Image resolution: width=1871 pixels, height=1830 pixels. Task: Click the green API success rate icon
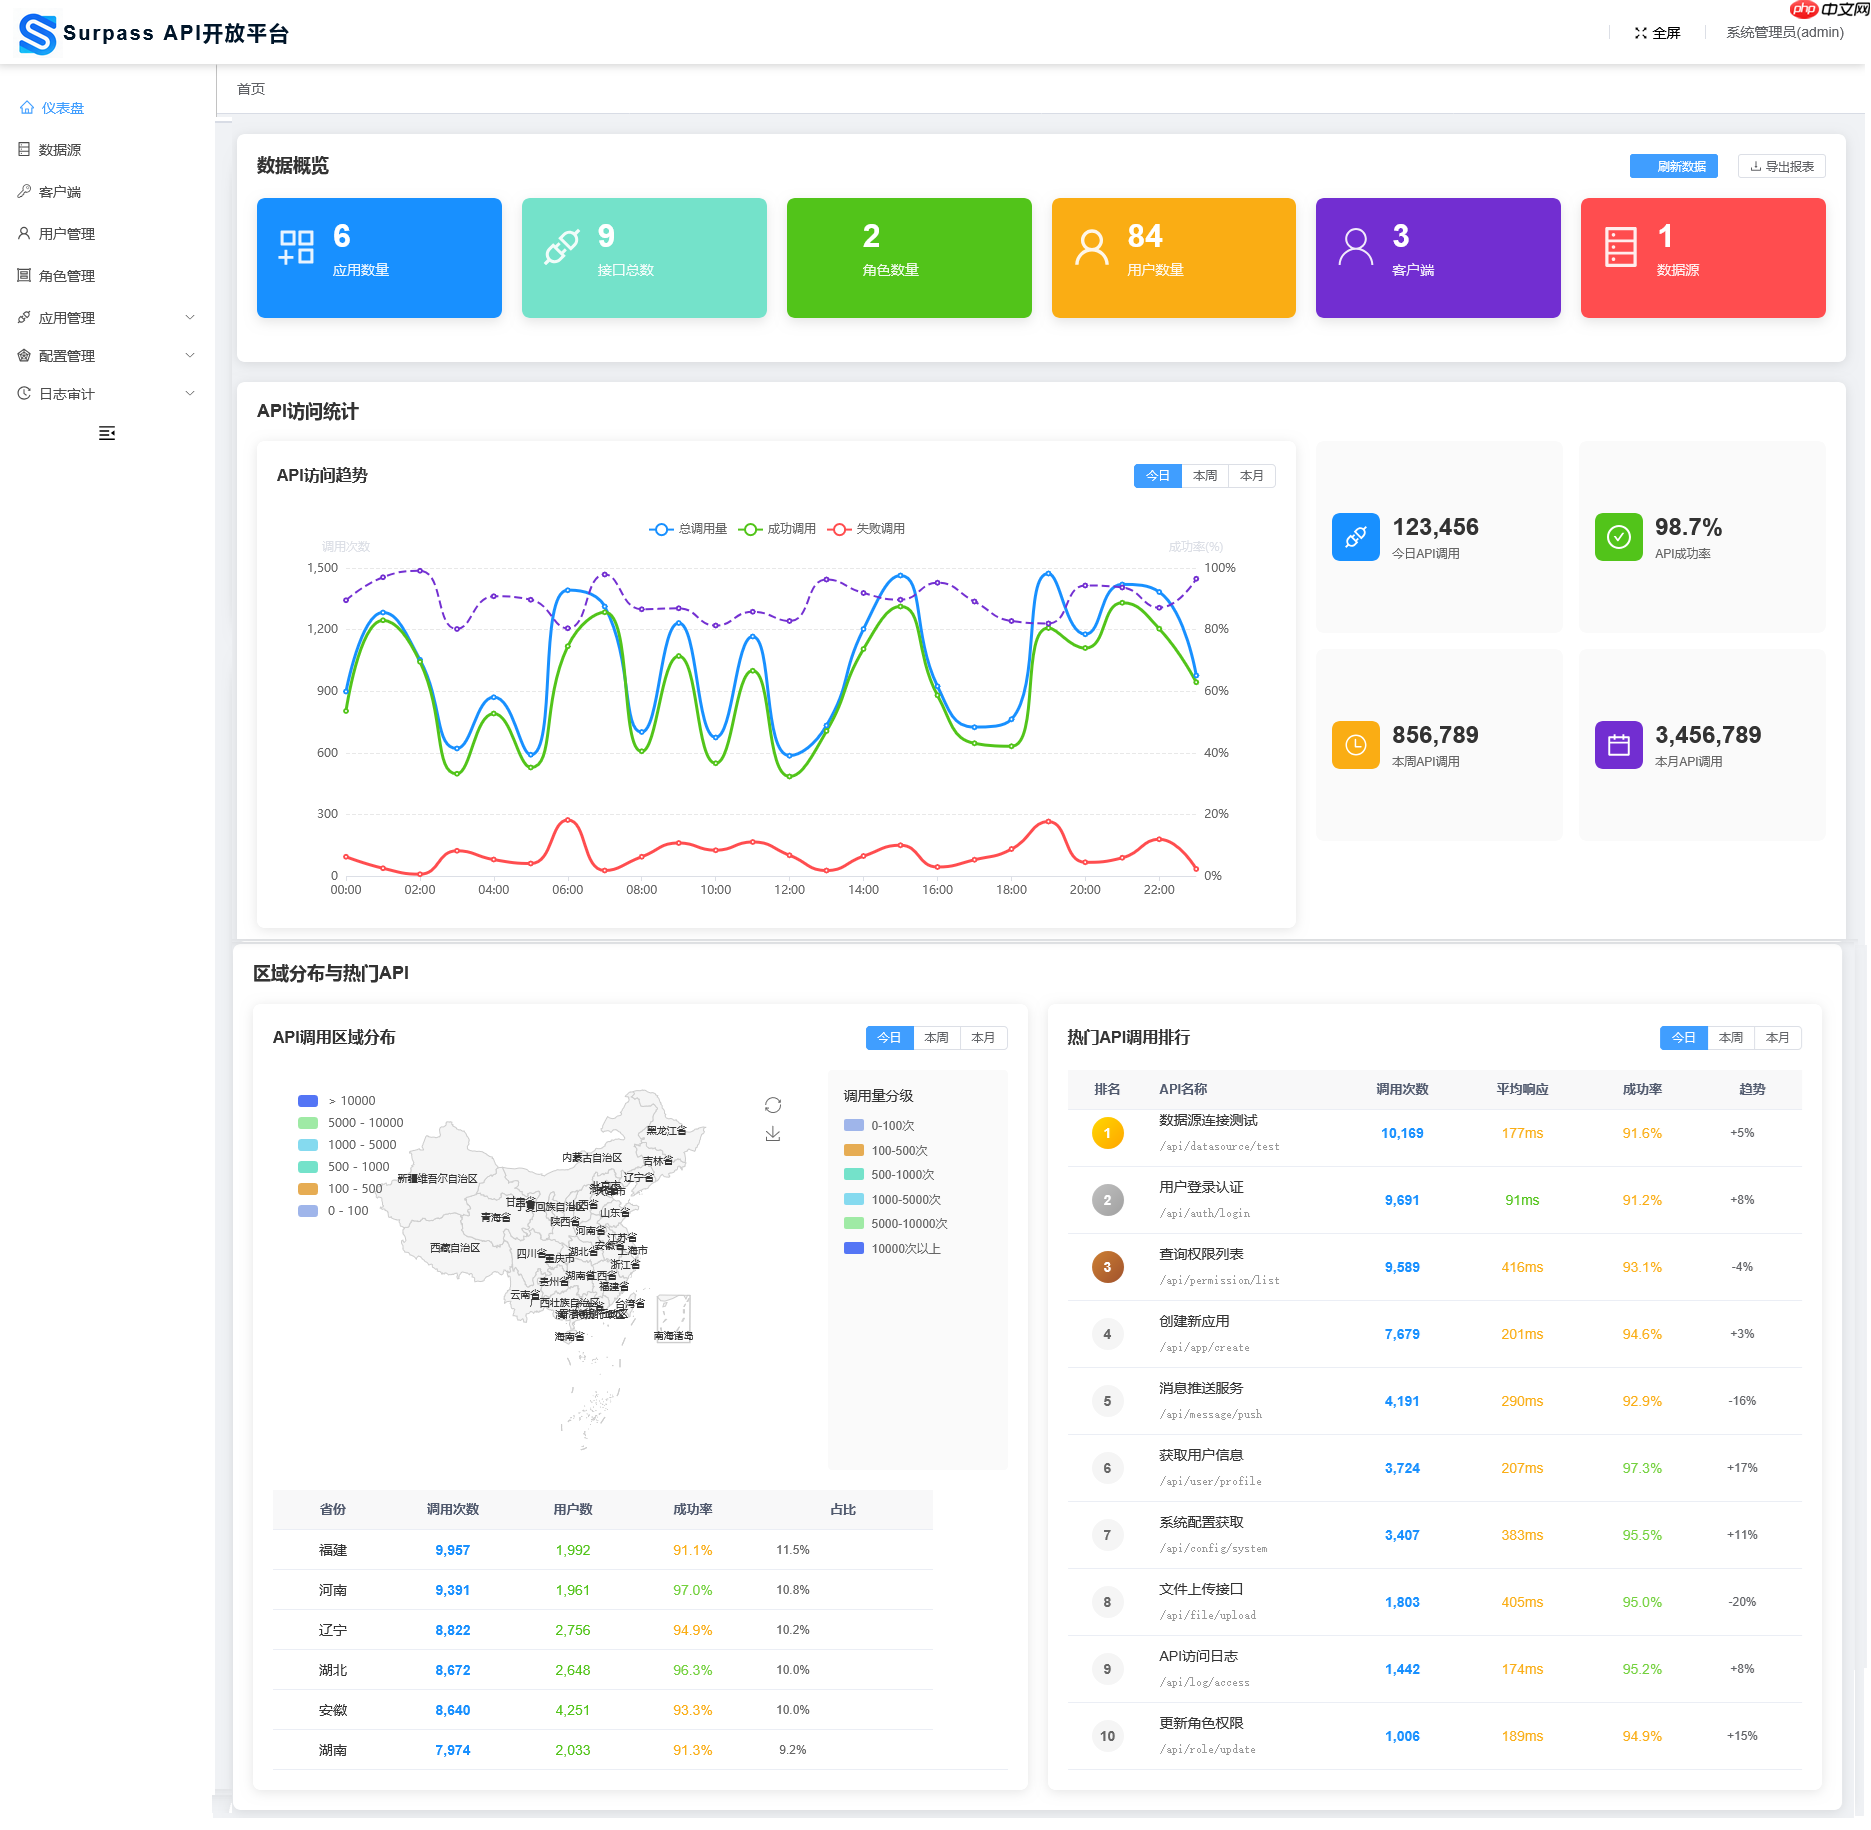tap(1618, 537)
